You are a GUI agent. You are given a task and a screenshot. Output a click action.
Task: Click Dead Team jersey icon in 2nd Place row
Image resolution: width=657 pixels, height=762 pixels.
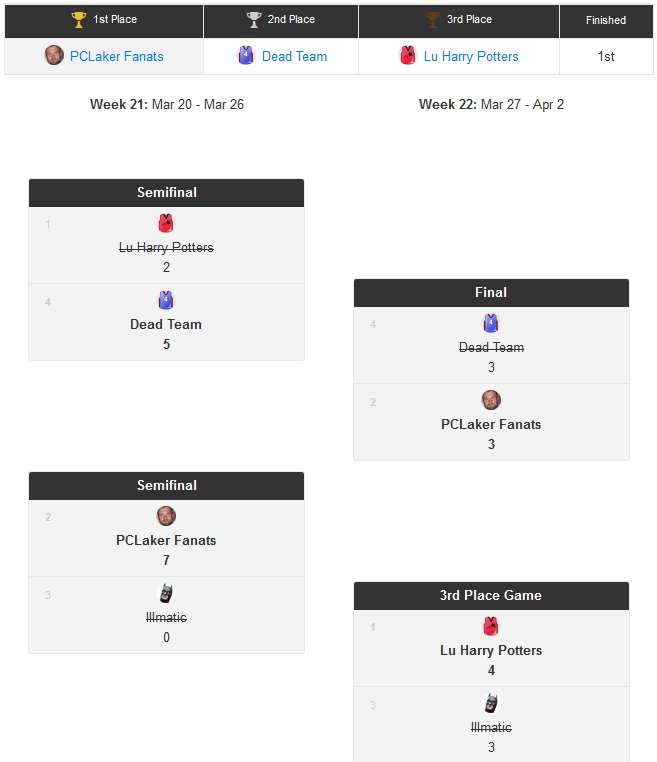(x=246, y=56)
